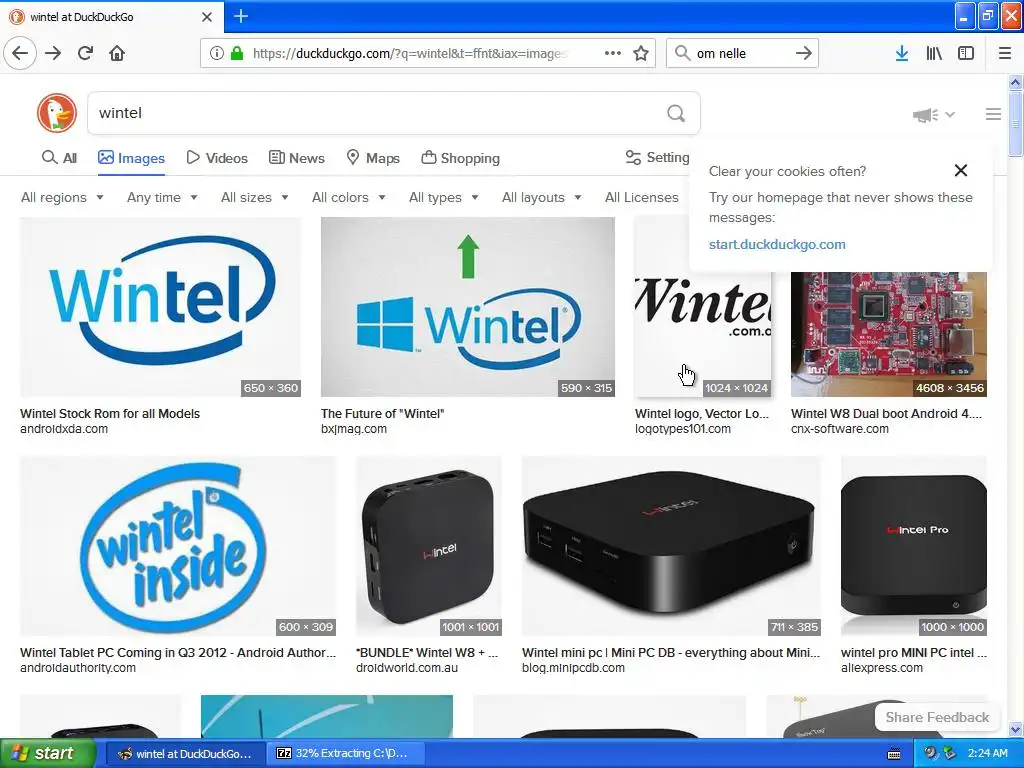This screenshot has height=768, width=1024.
Task: Switch to the All results tab
Action: [59, 158]
